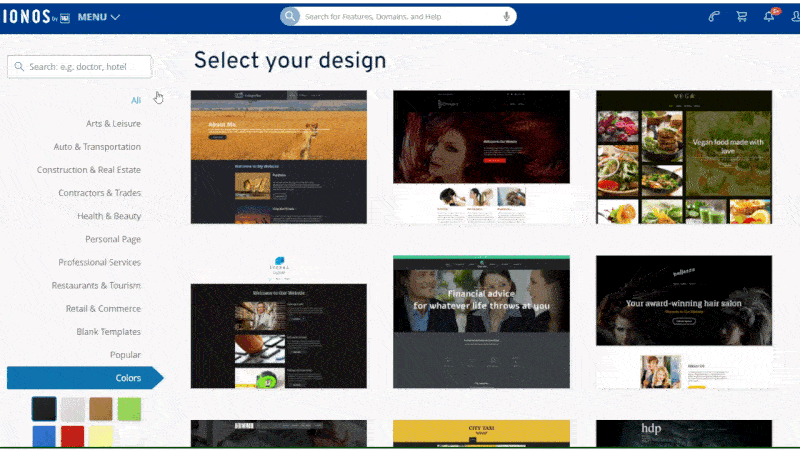Click the template category search field
This screenshot has height=450, width=800.
[x=80, y=67]
